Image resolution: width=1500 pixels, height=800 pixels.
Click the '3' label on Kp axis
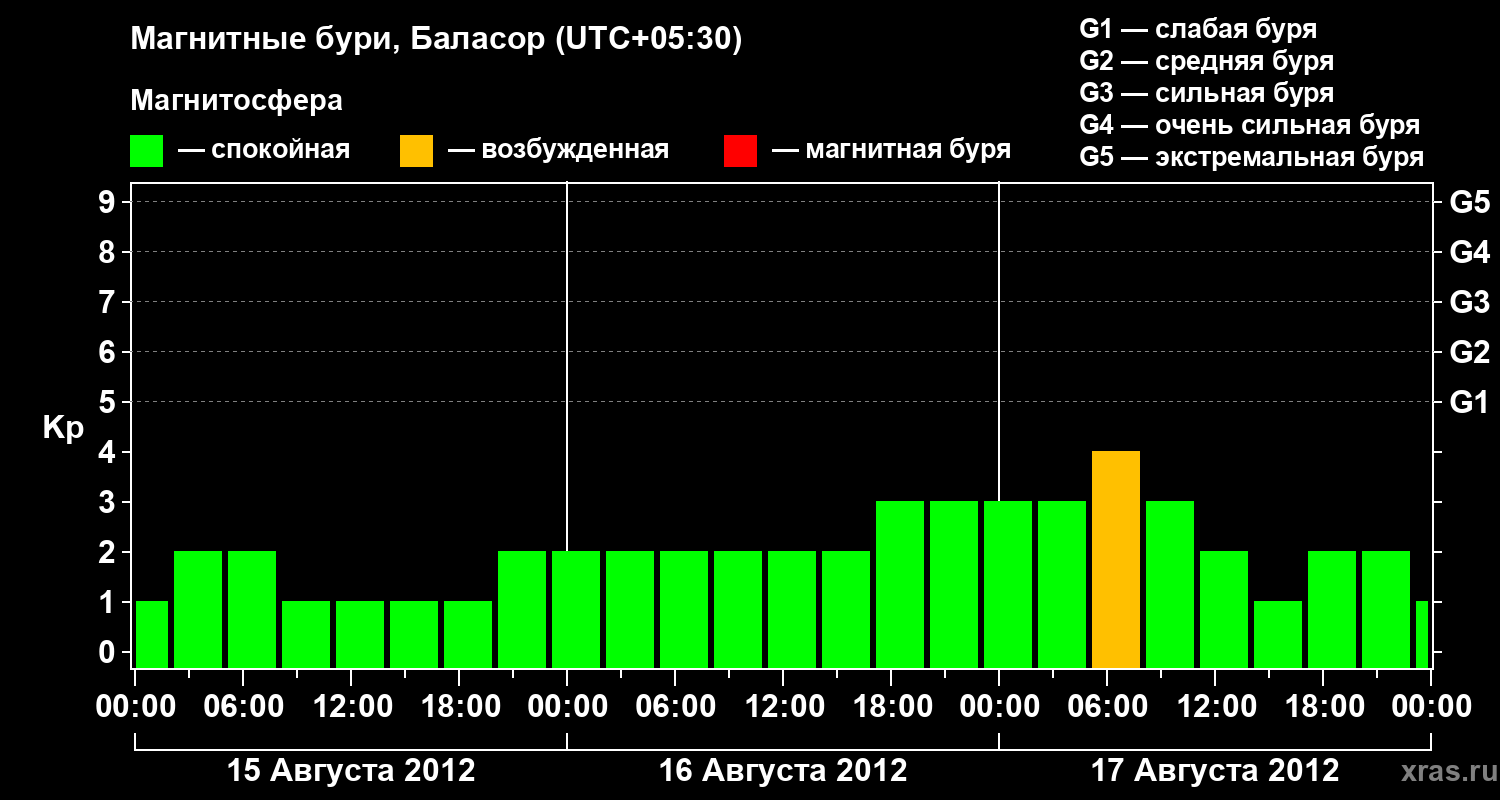pyautogui.click(x=109, y=502)
